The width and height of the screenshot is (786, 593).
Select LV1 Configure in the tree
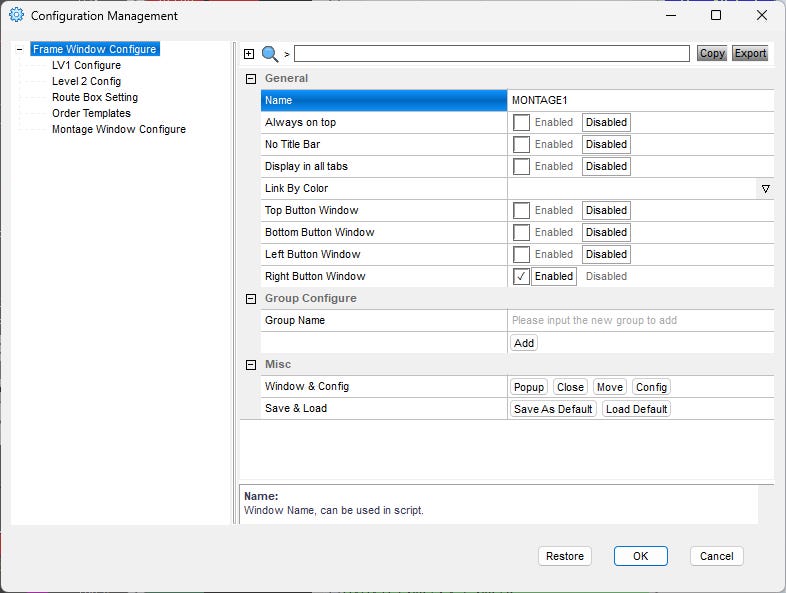pos(86,65)
